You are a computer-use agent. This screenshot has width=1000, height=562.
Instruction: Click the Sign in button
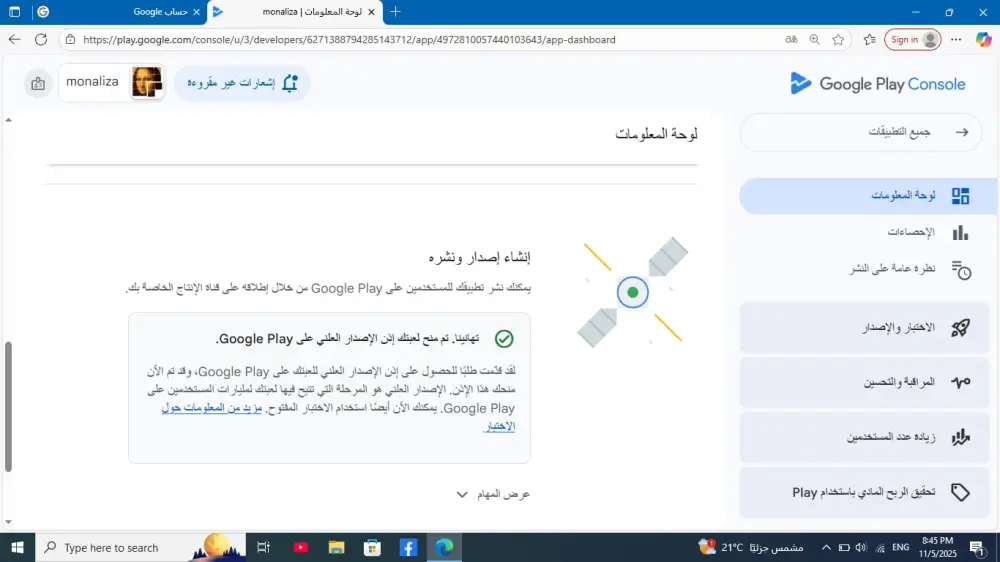pos(913,40)
